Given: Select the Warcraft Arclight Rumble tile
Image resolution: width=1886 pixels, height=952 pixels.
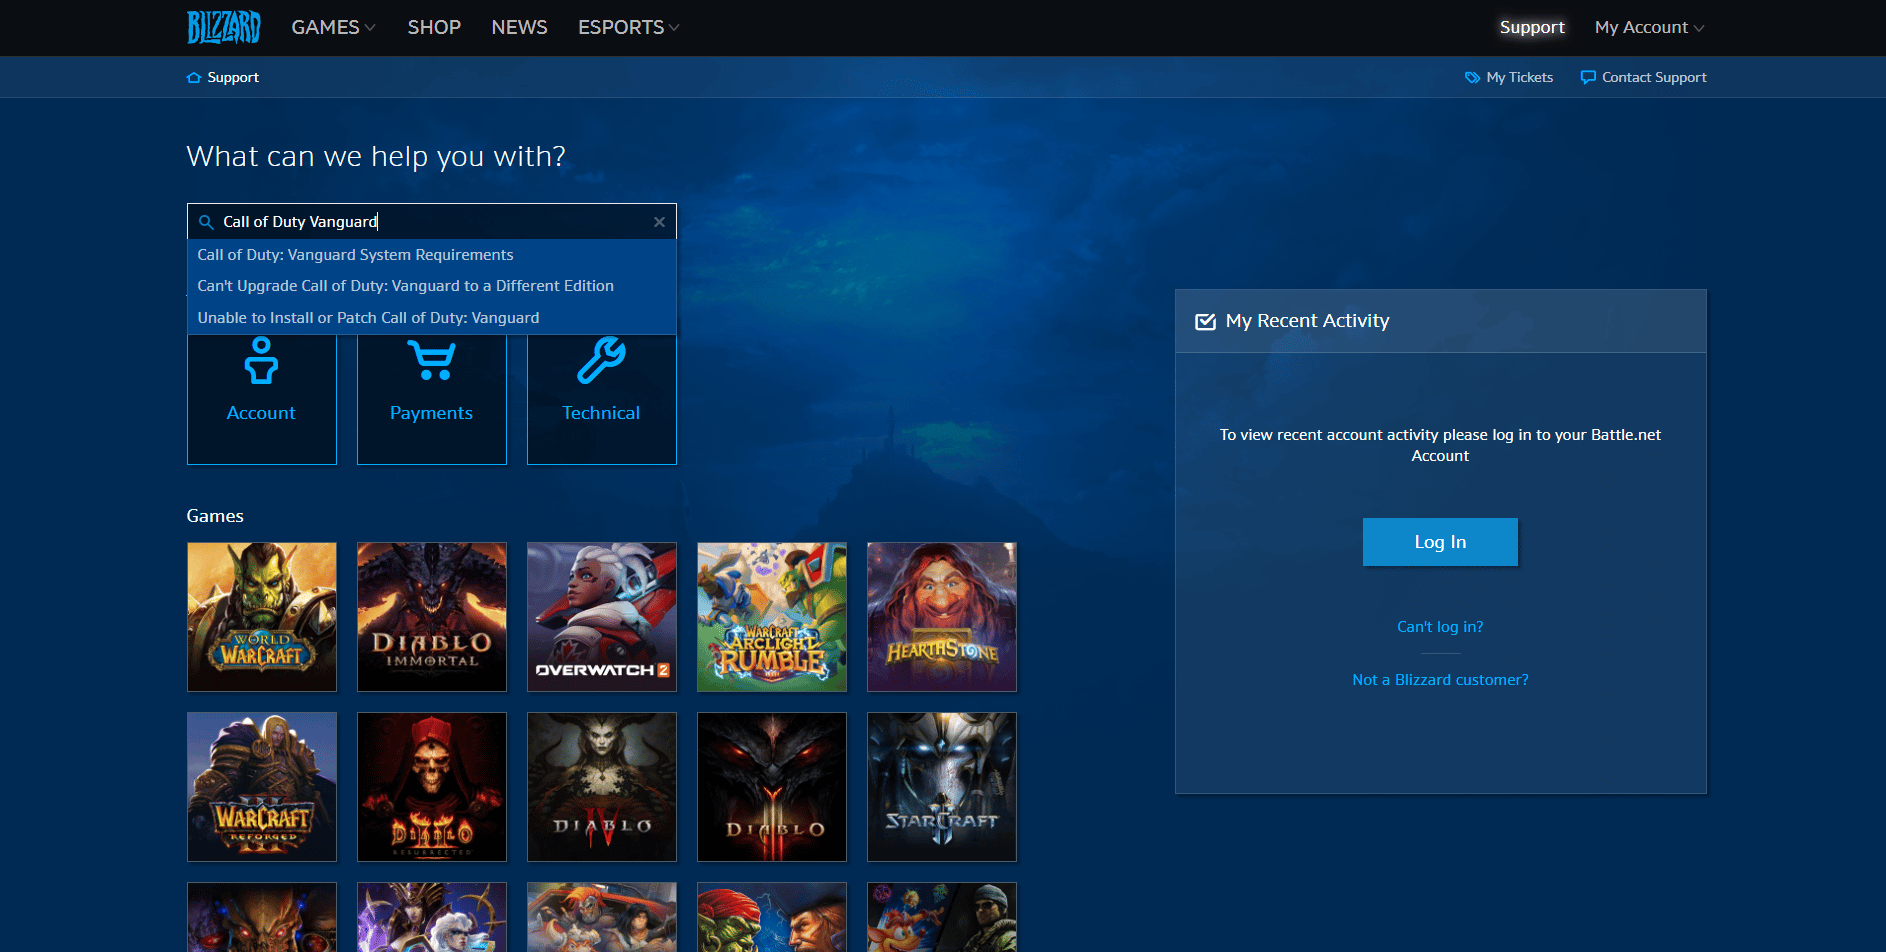Looking at the screenshot, I should [772, 617].
